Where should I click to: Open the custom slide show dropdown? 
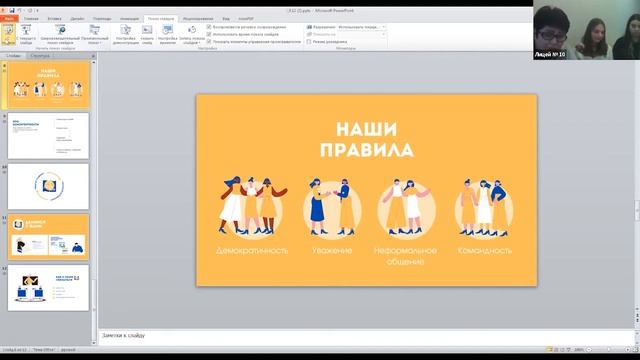click(x=95, y=34)
